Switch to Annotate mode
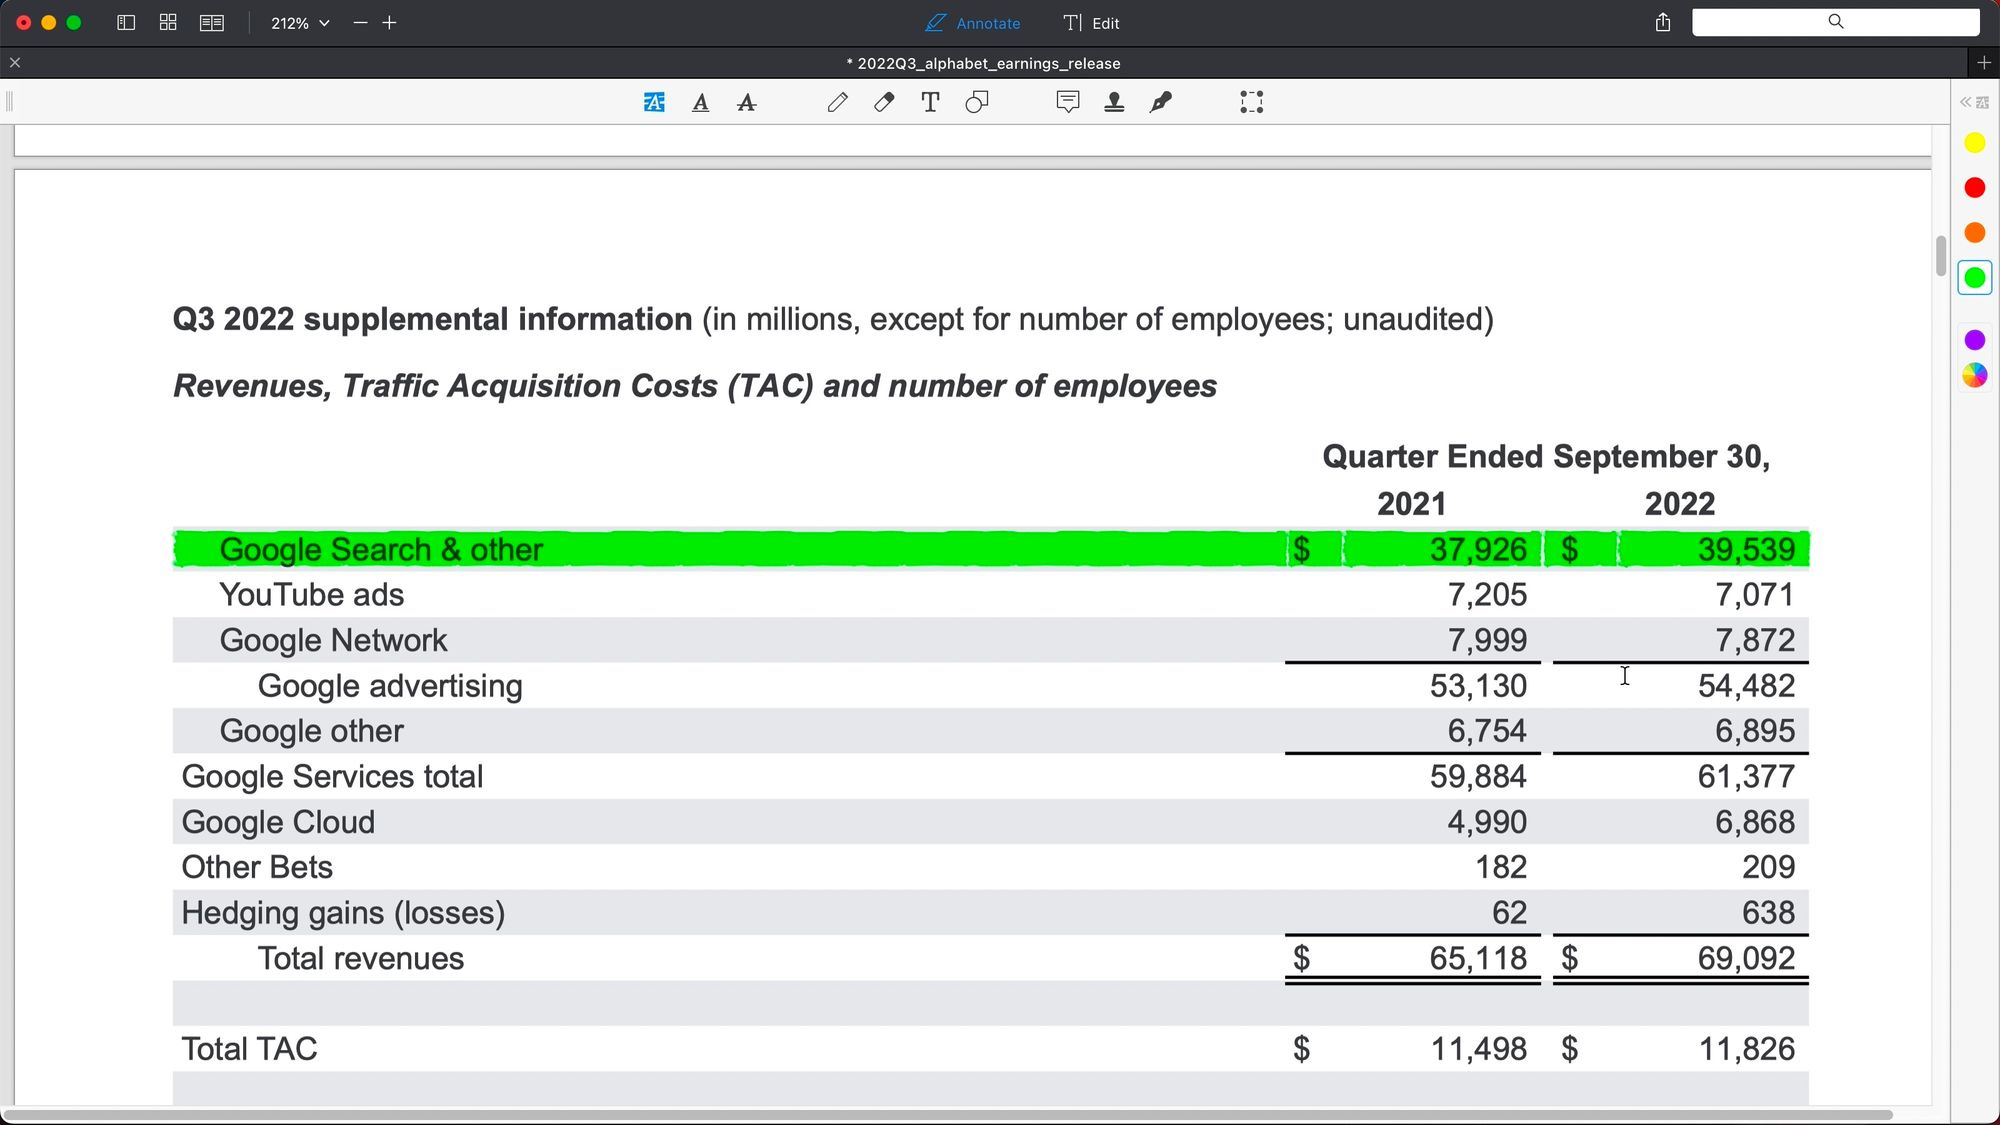 973,22
